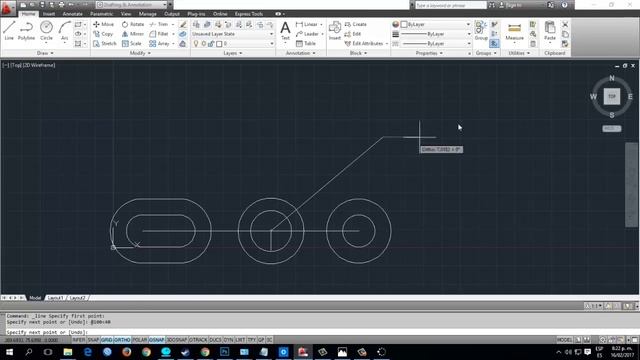Expand the Draw panel
This screenshot has height=360, width=640.
tap(45, 53)
